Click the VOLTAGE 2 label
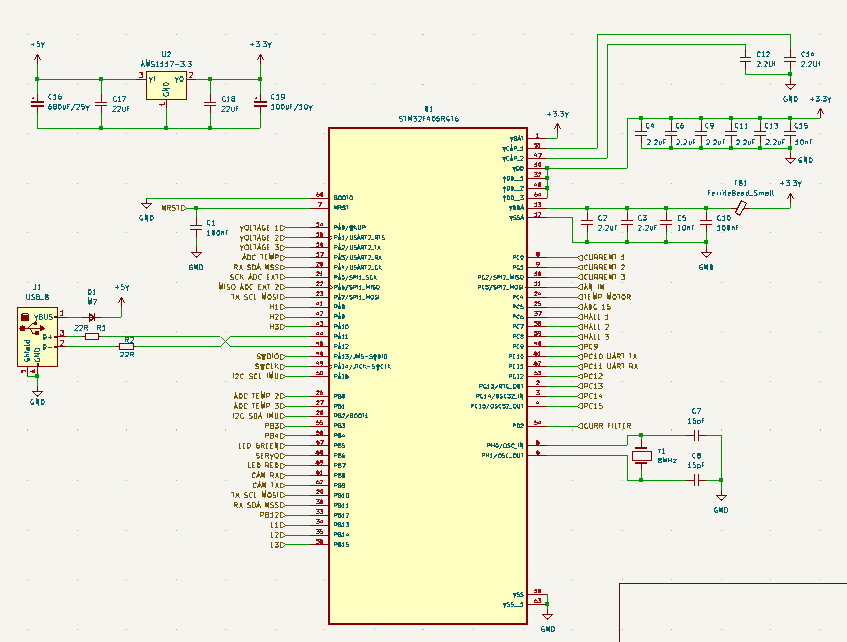This screenshot has width=847, height=642. [x=262, y=238]
